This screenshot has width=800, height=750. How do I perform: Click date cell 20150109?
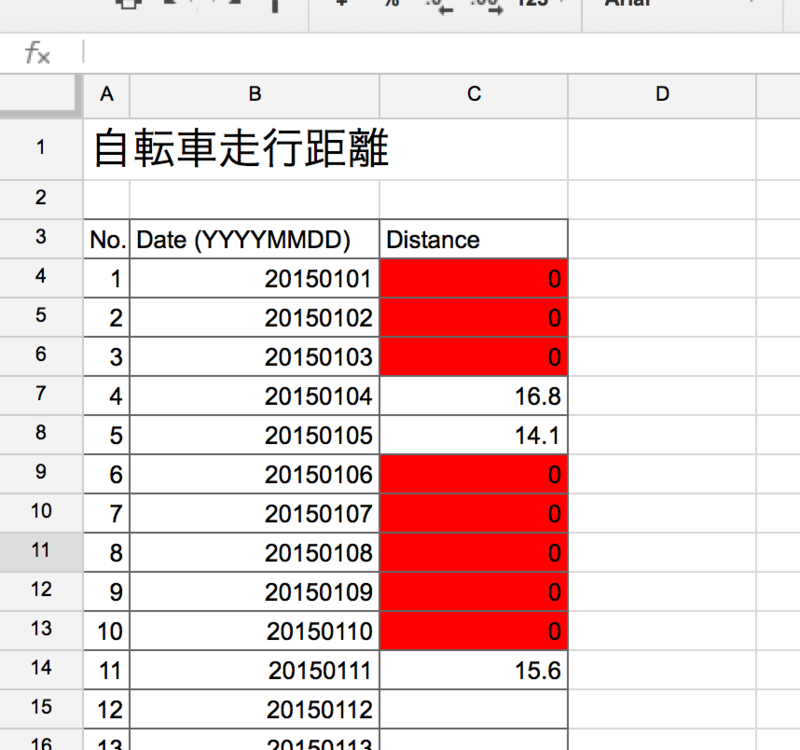point(255,591)
